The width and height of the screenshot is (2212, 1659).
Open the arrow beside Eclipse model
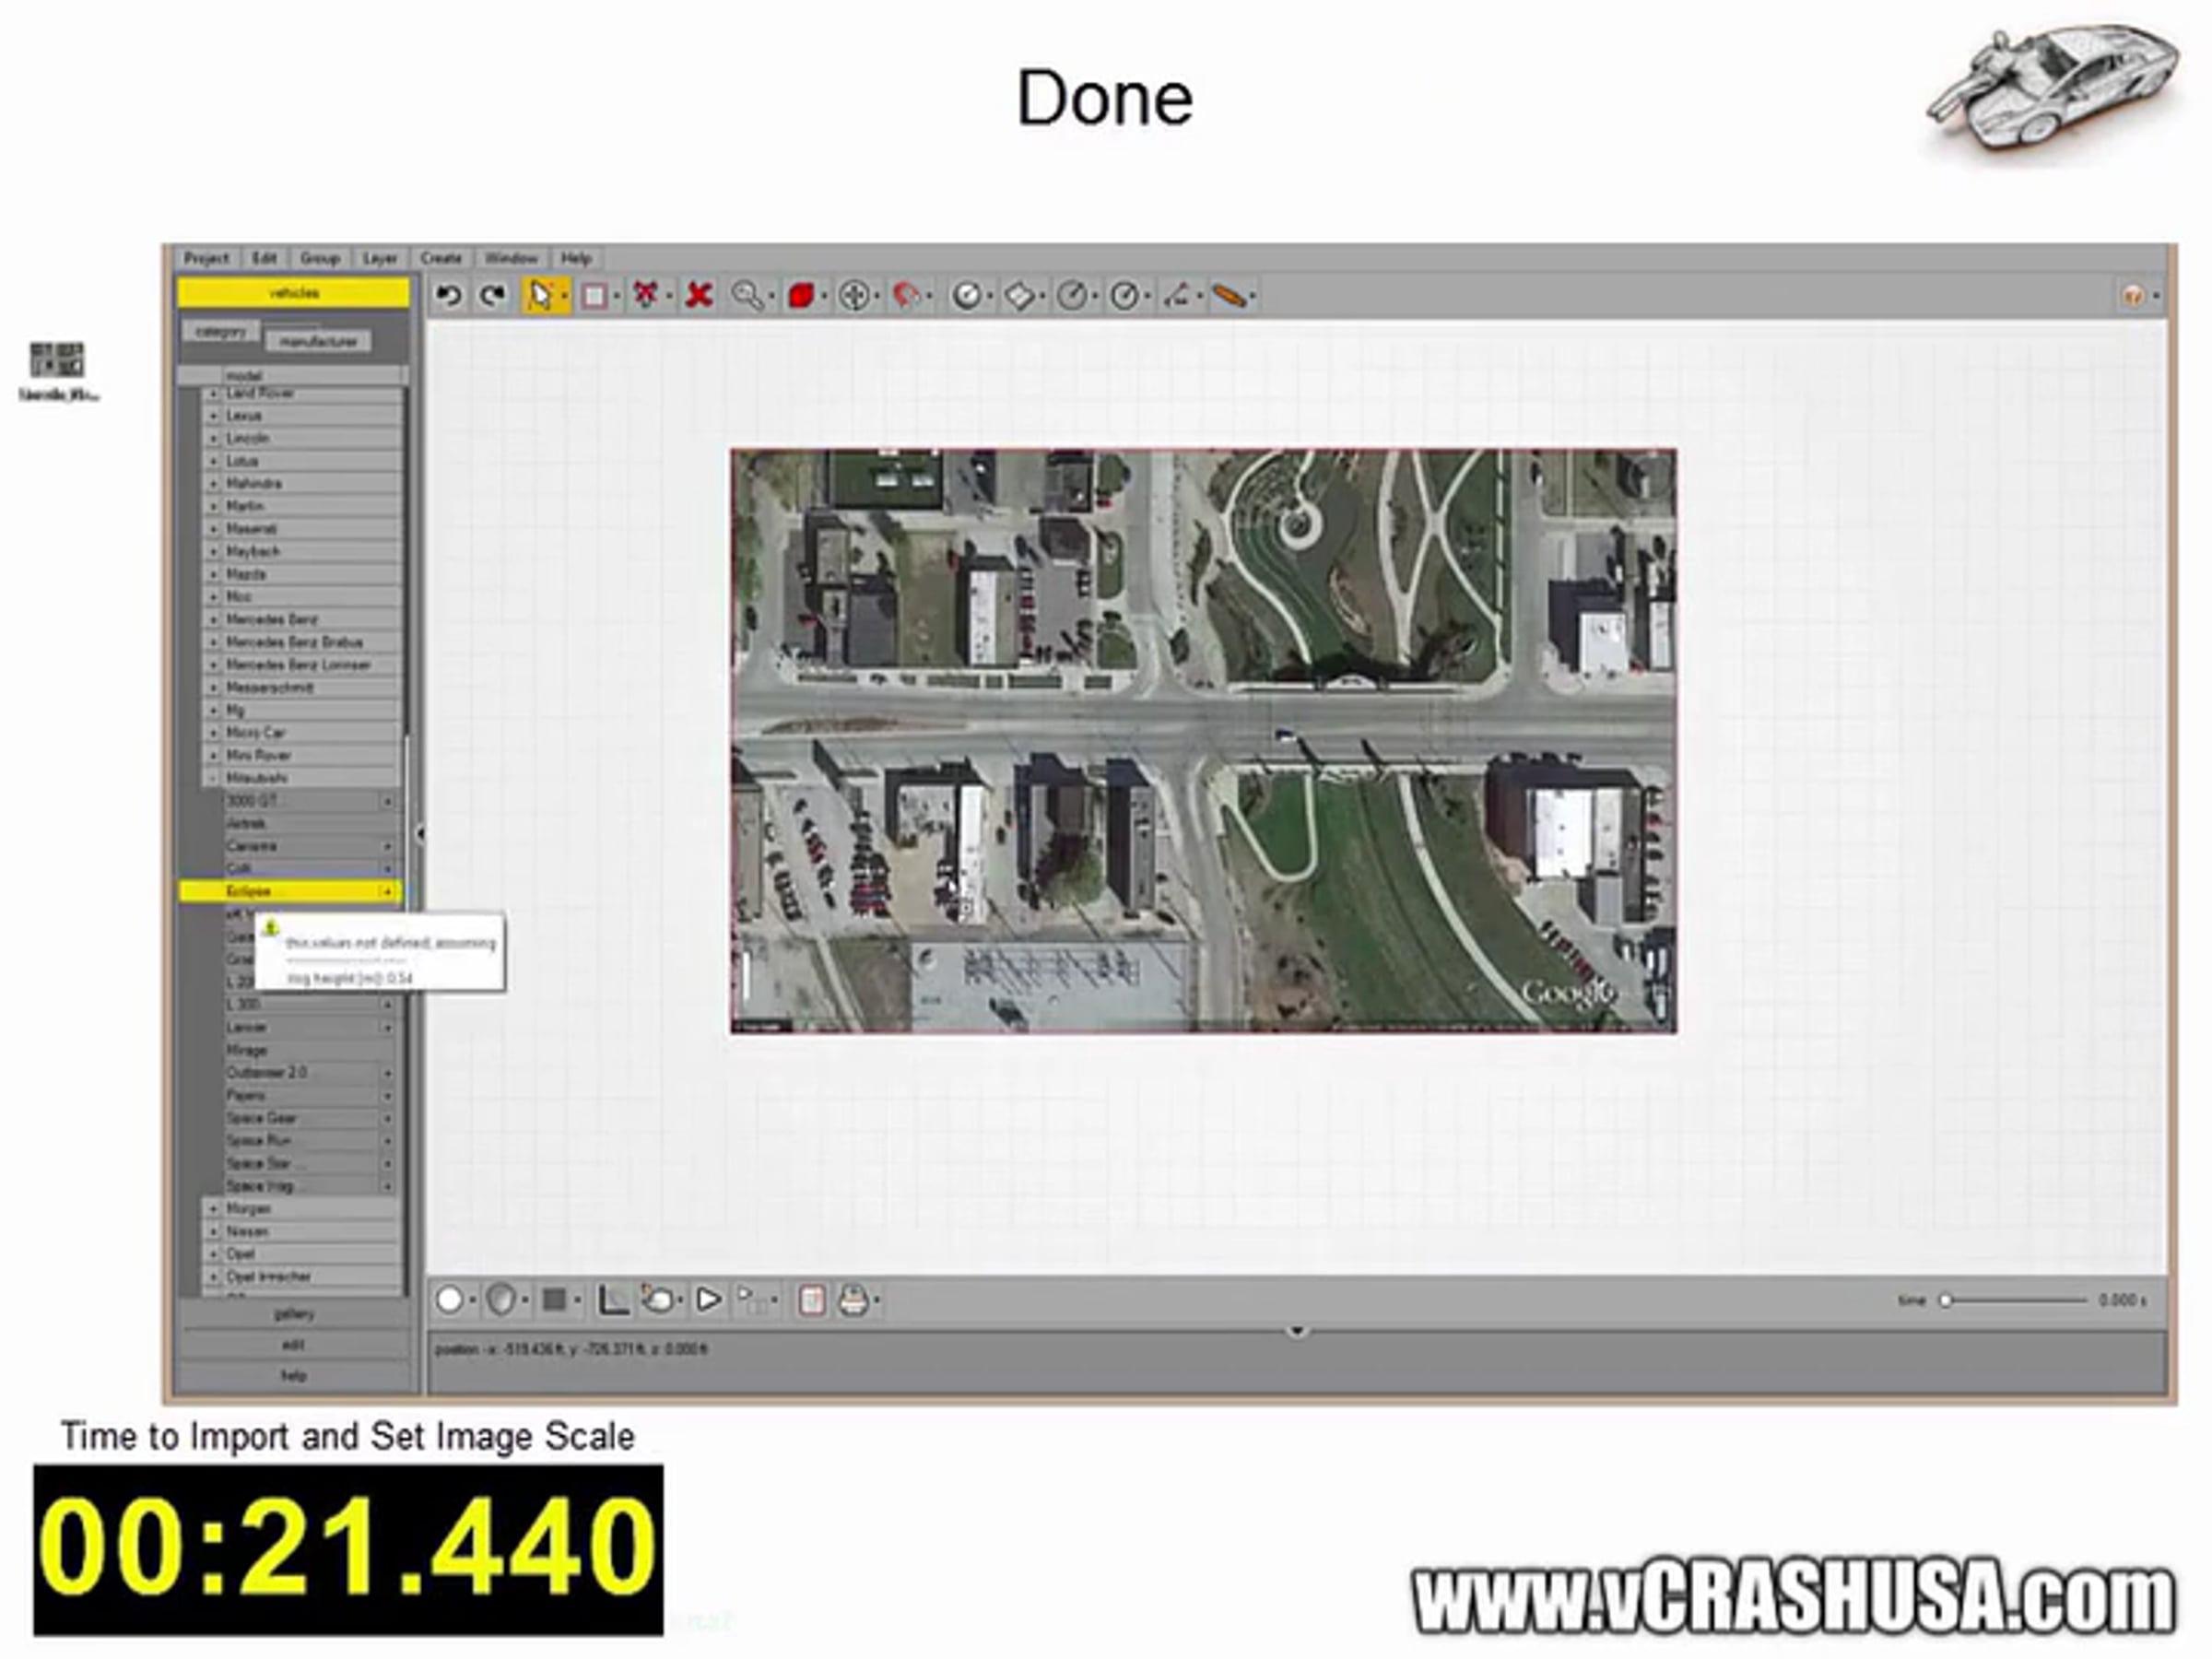click(x=387, y=891)
